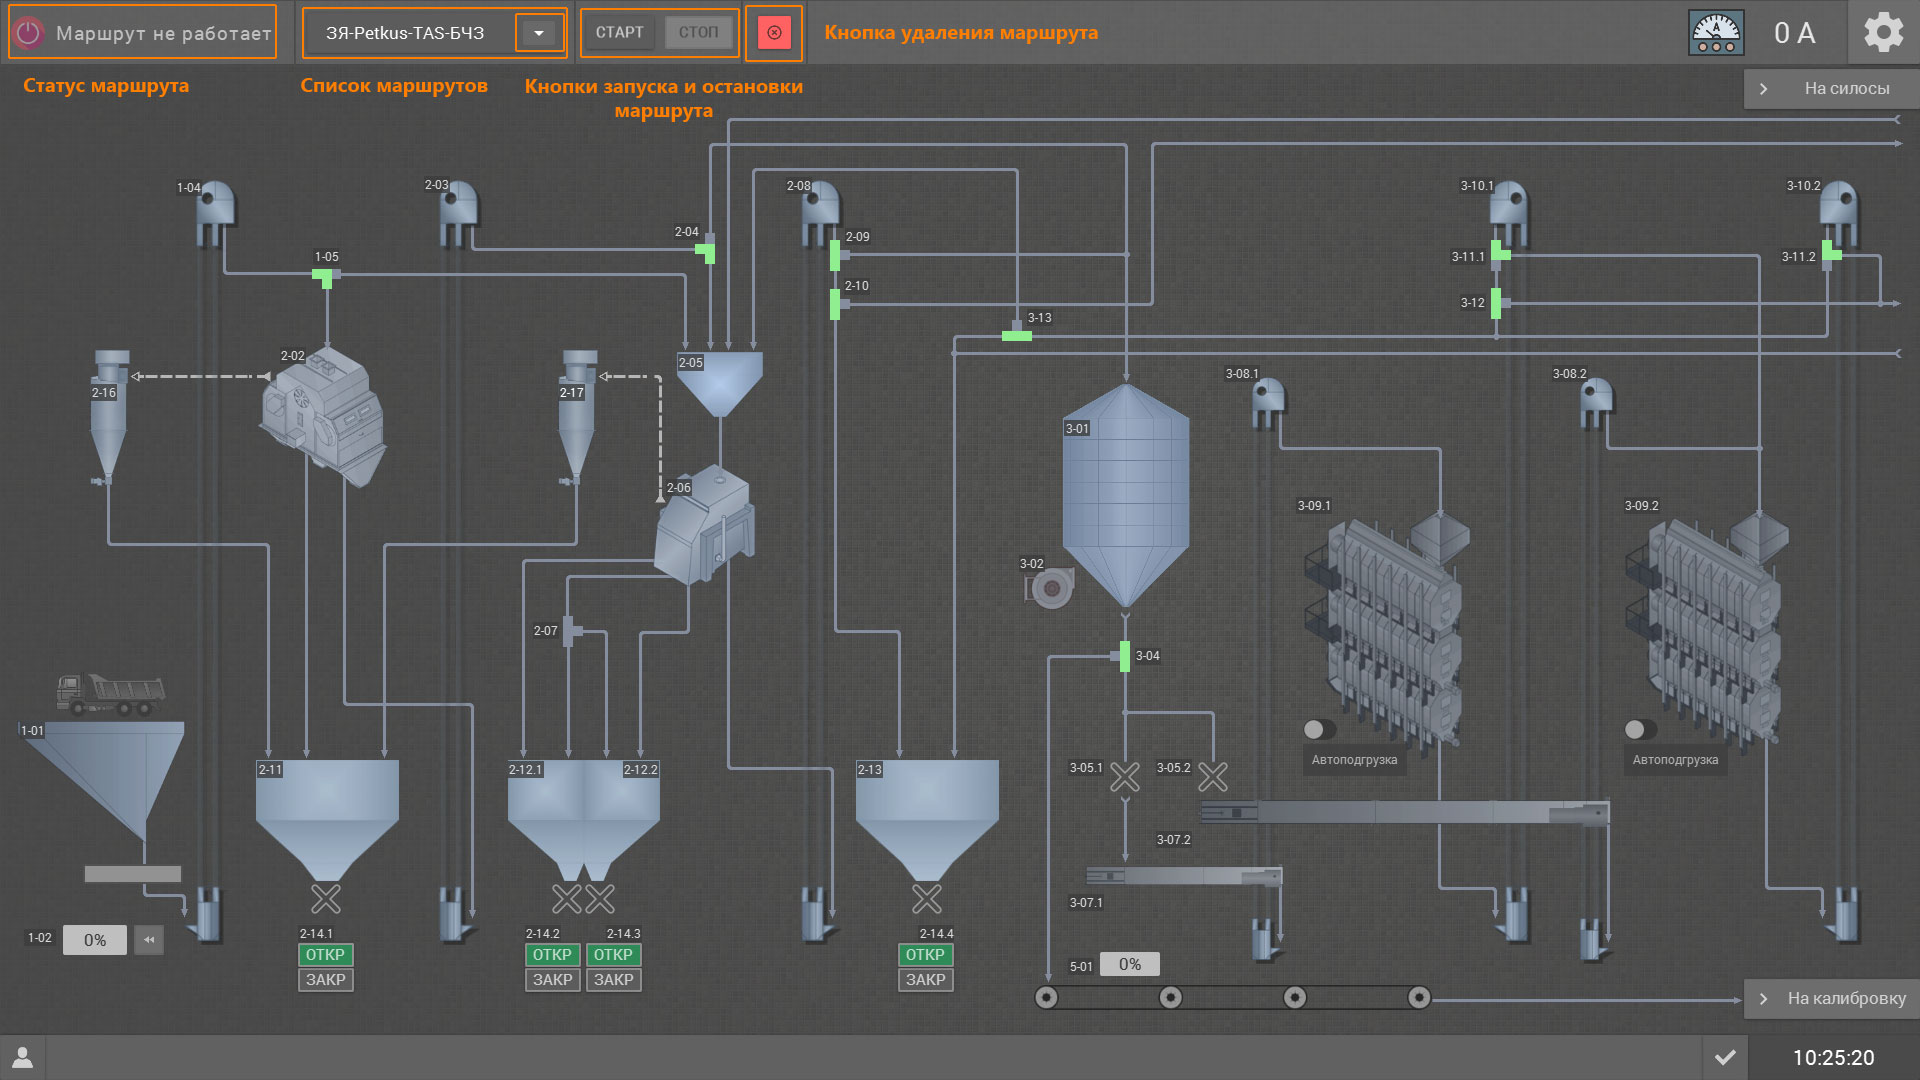Click the user profile icon
Screen dimensions: 1920x1080
pyautogui.click(x=22, y=1057)
